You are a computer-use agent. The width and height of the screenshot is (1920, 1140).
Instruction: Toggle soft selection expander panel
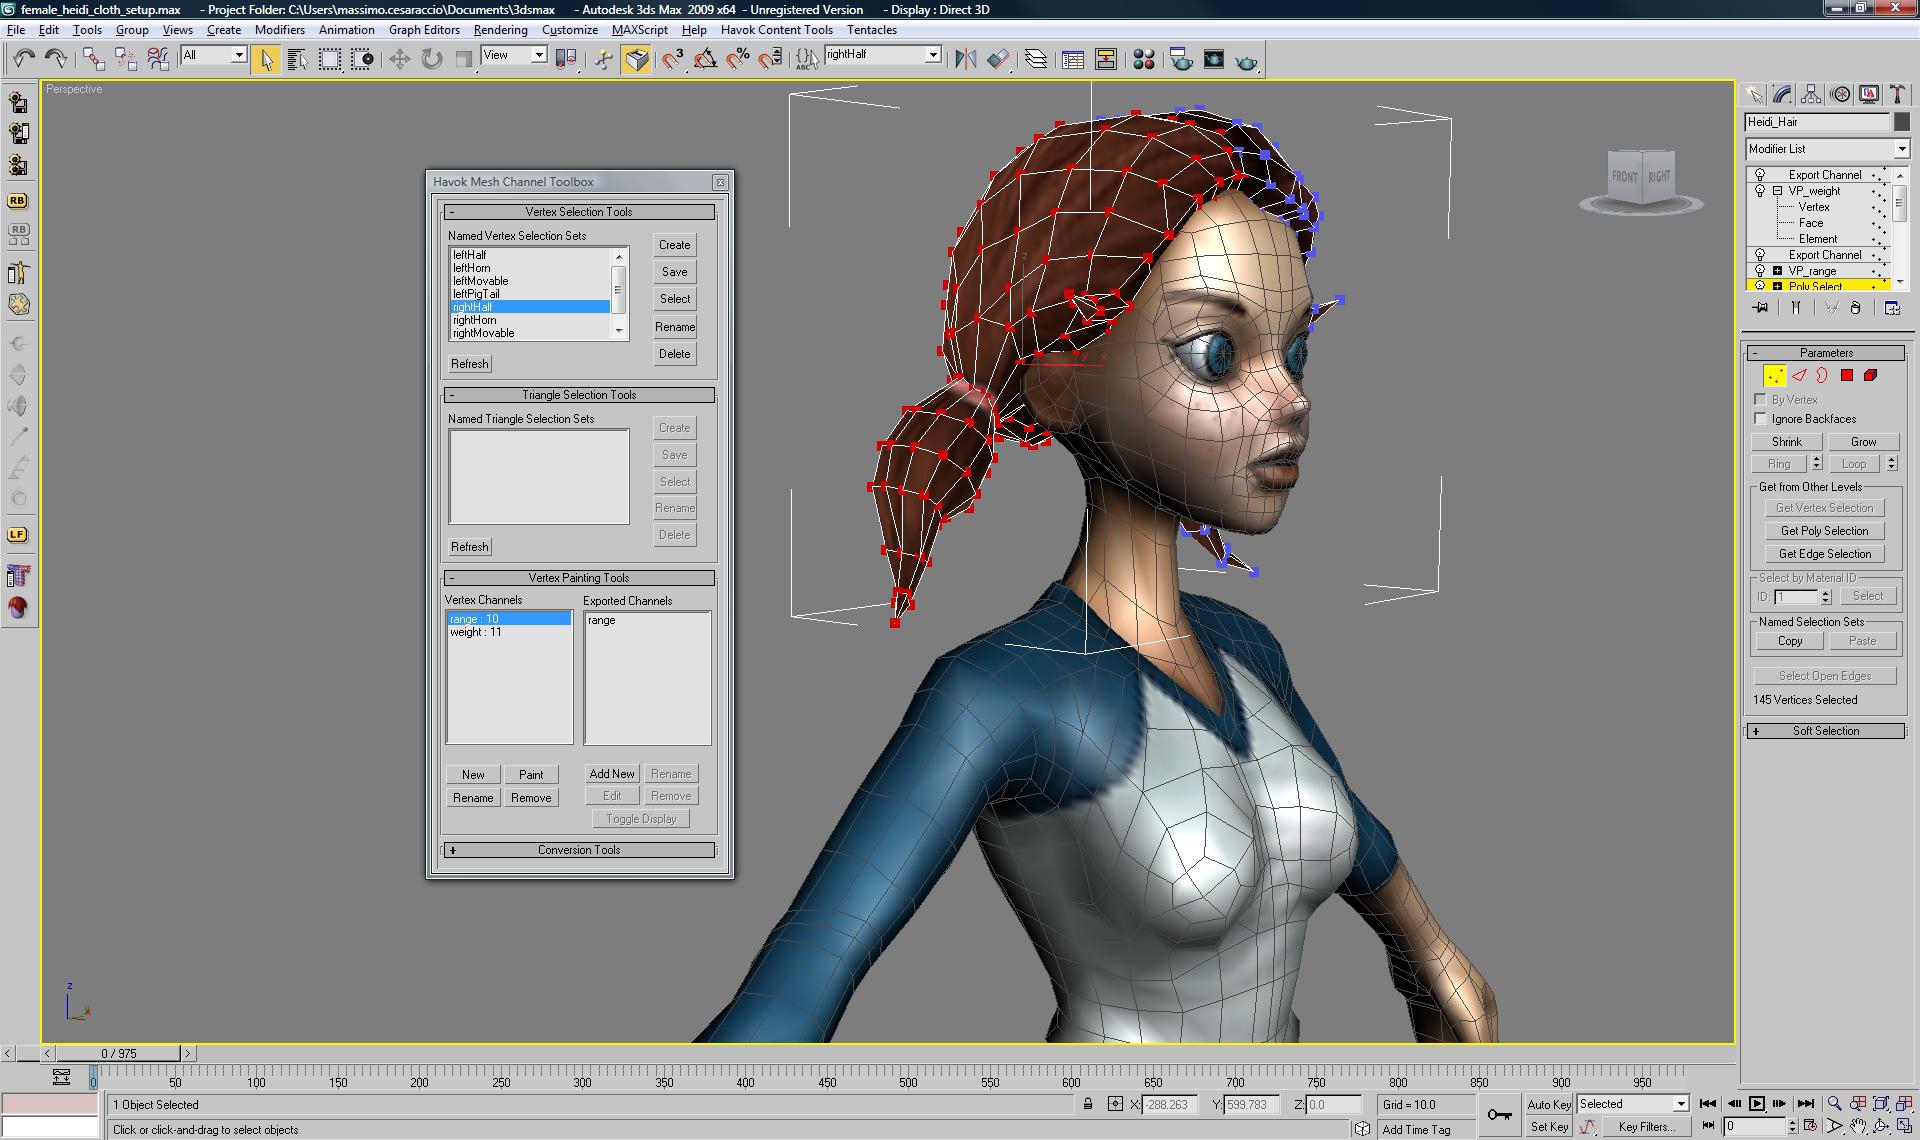point(1756,730)
